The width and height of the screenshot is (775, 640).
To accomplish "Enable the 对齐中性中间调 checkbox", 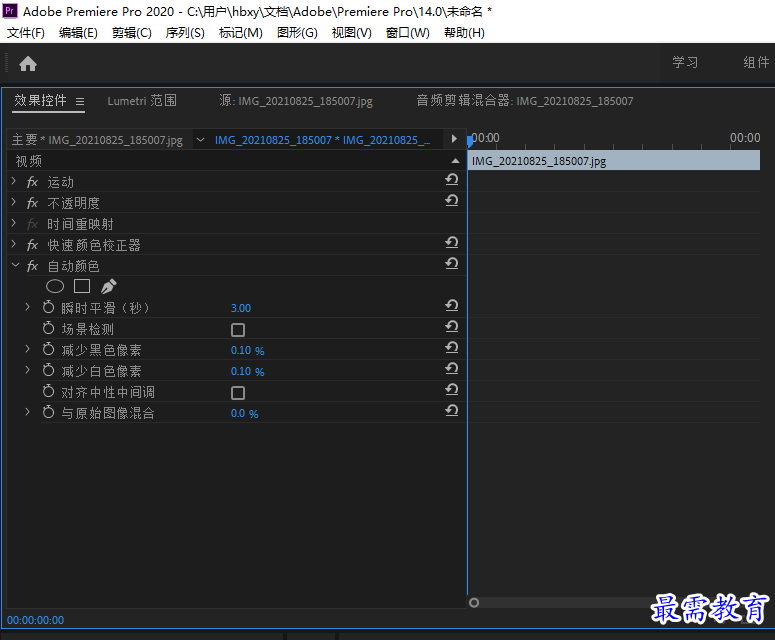I will 238,393.
